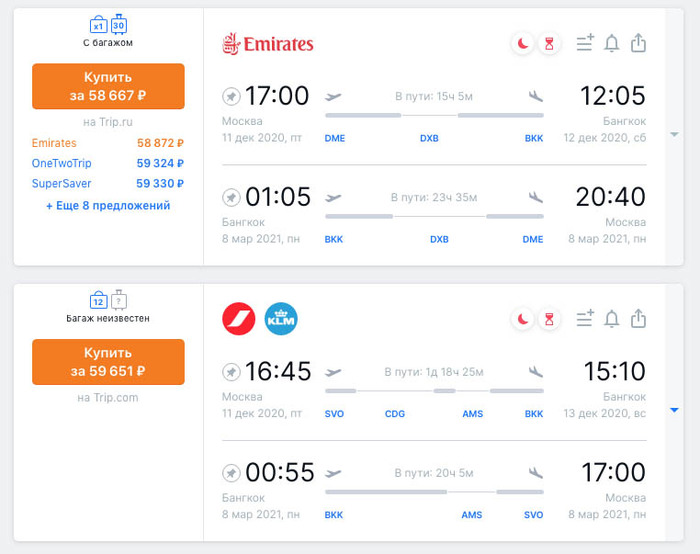Click hourglass long layover icon on KLM ticket
This screenshot has height=554, width=700.
[x=548, y=319]
